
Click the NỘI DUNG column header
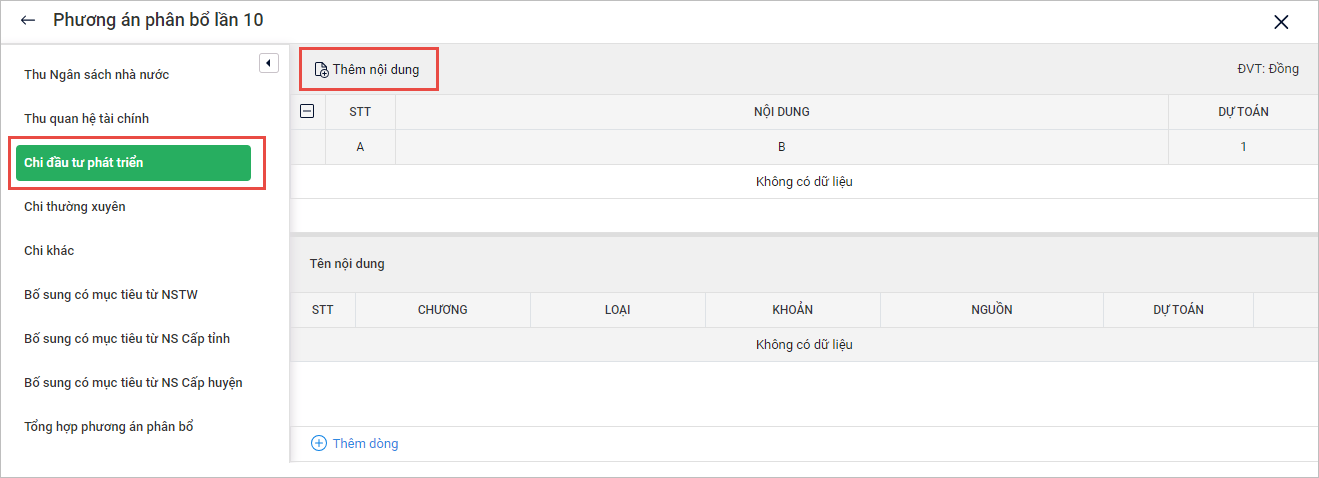click(781, 112)
